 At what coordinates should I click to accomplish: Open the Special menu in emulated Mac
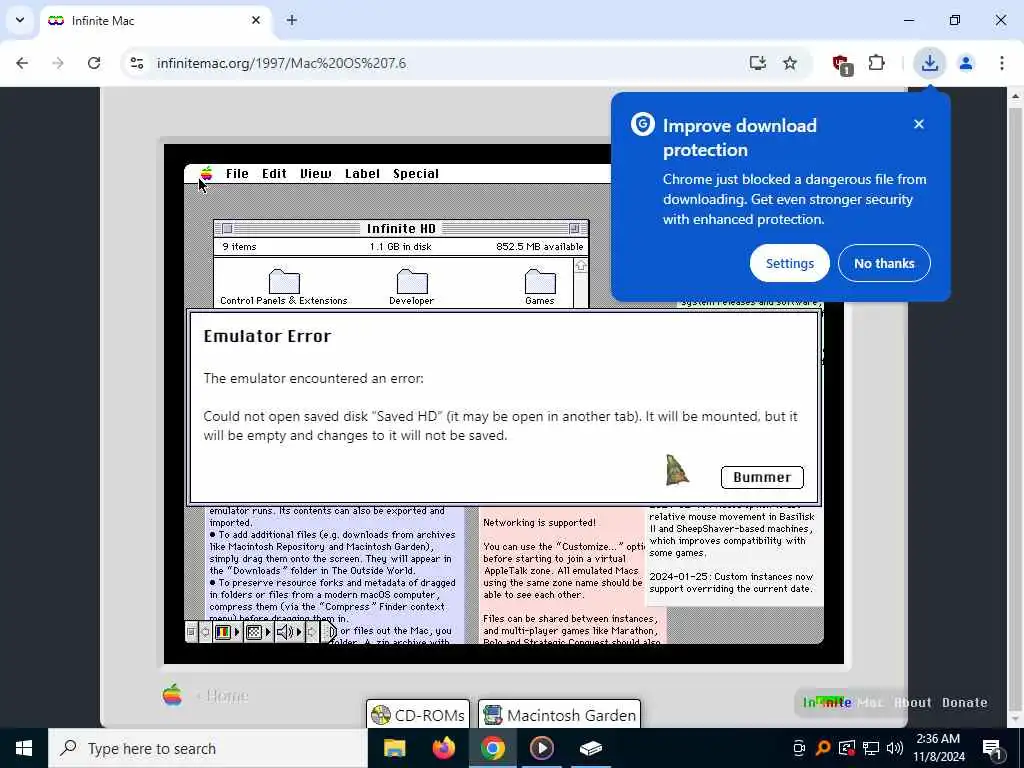[416, 174]
